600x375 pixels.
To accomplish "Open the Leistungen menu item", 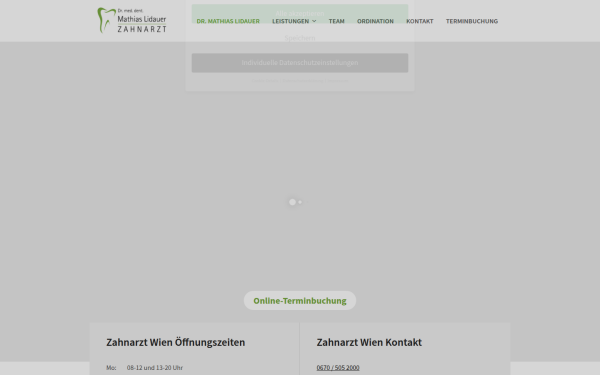I will click(x=290, y=21).
